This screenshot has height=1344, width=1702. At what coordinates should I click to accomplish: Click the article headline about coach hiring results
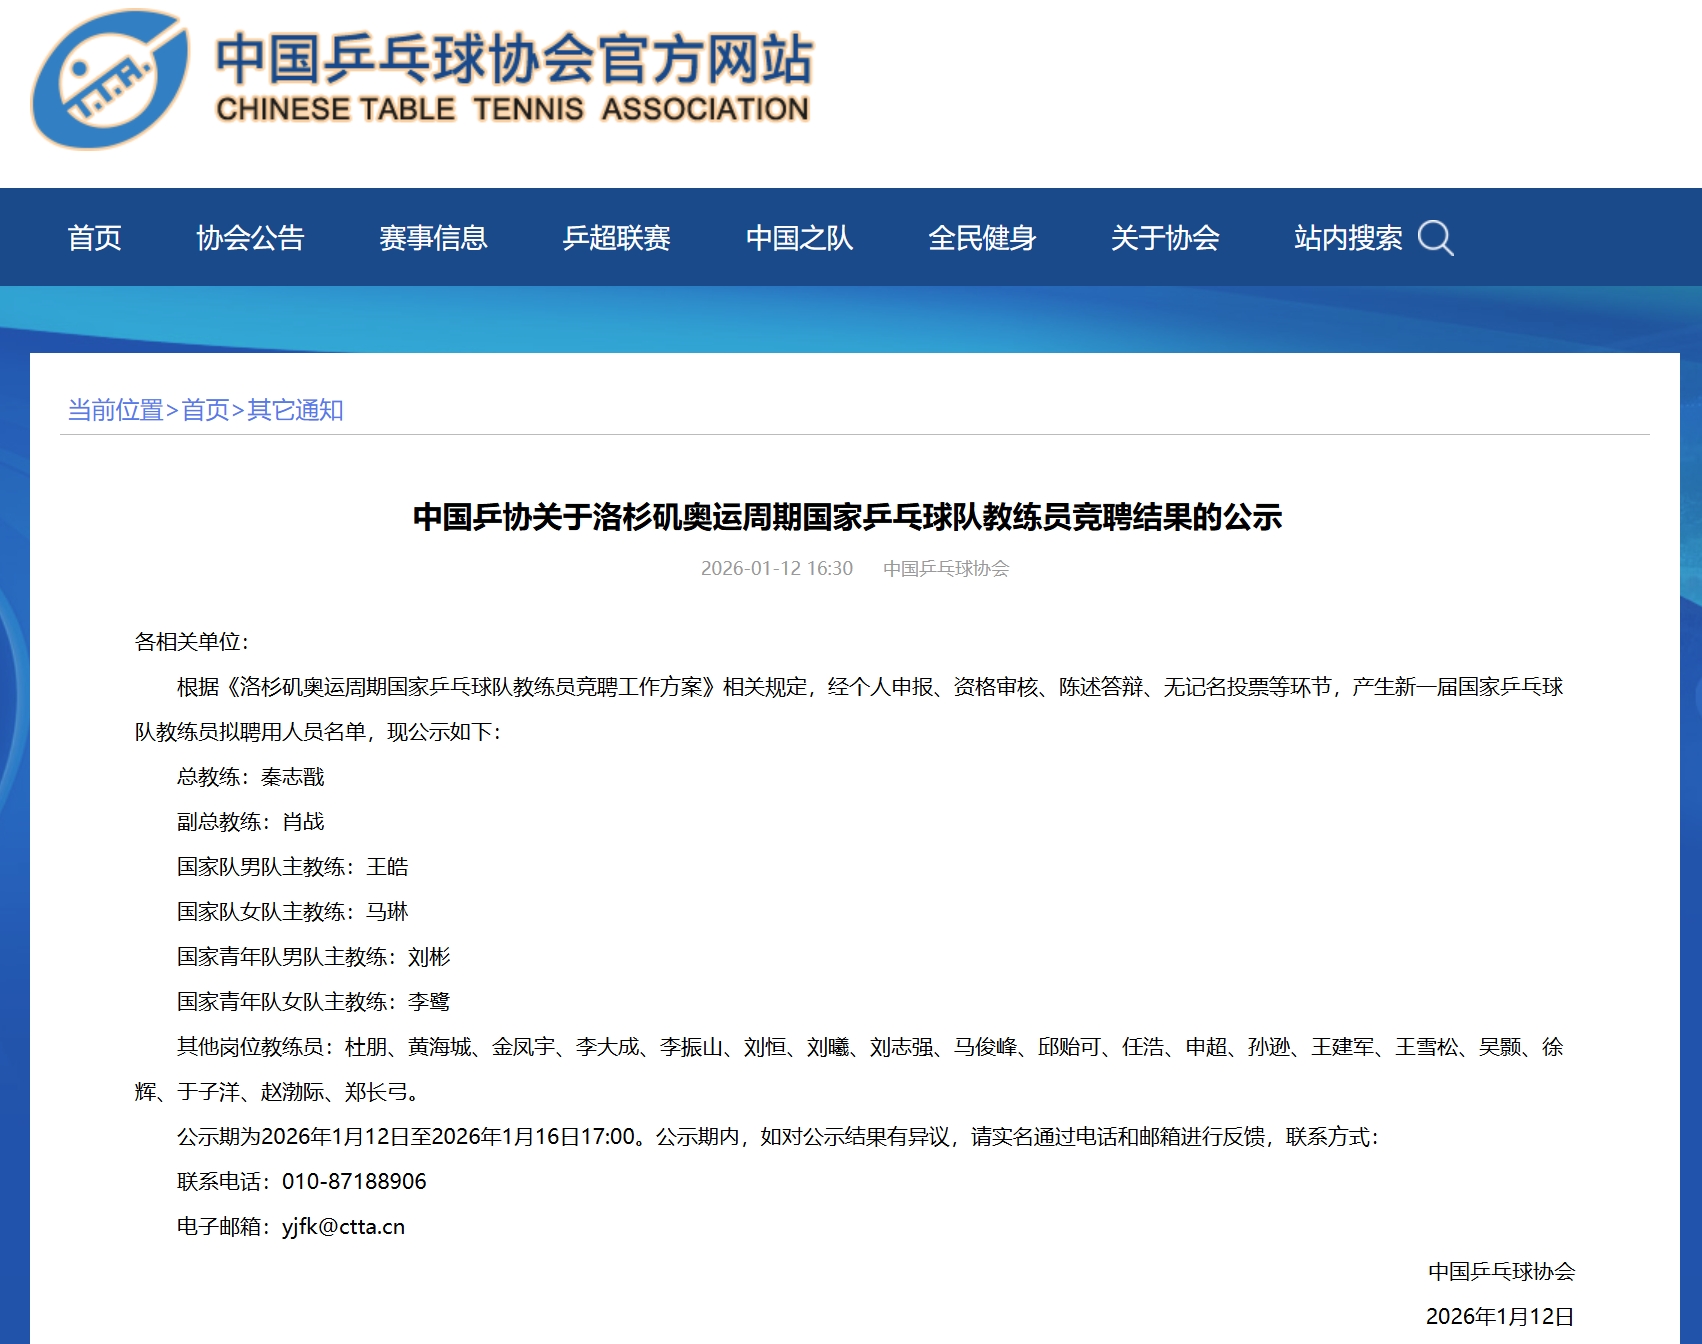click(847, 517)
